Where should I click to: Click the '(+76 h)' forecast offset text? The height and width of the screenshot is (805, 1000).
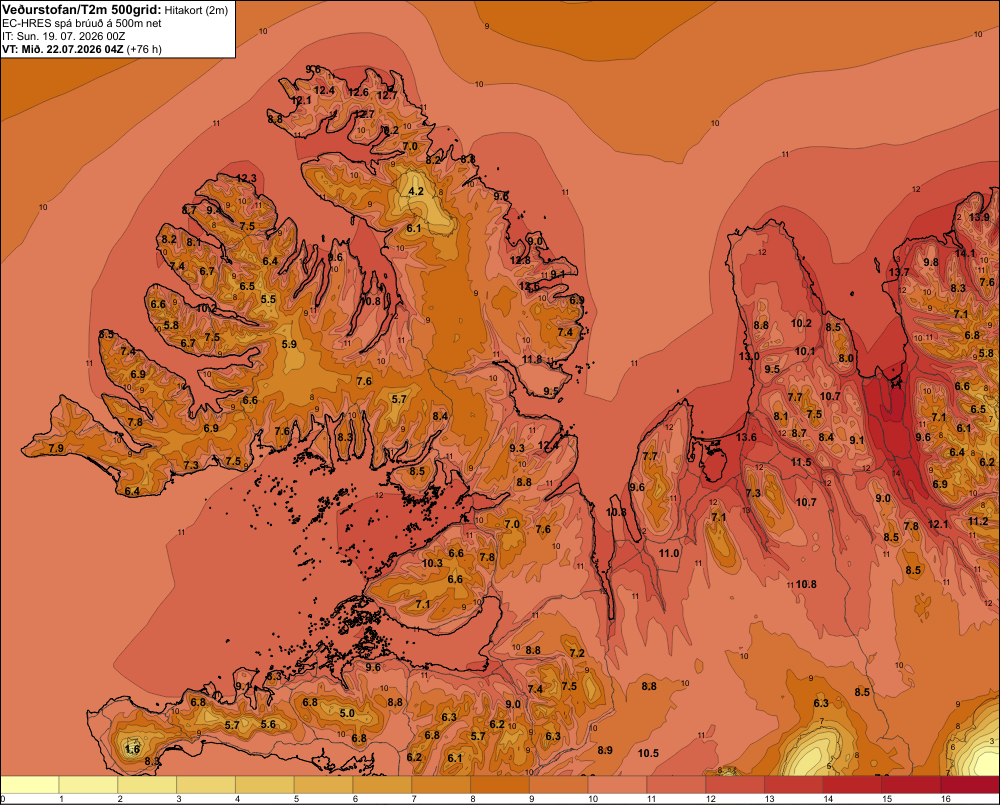click(x=144, y=49)
